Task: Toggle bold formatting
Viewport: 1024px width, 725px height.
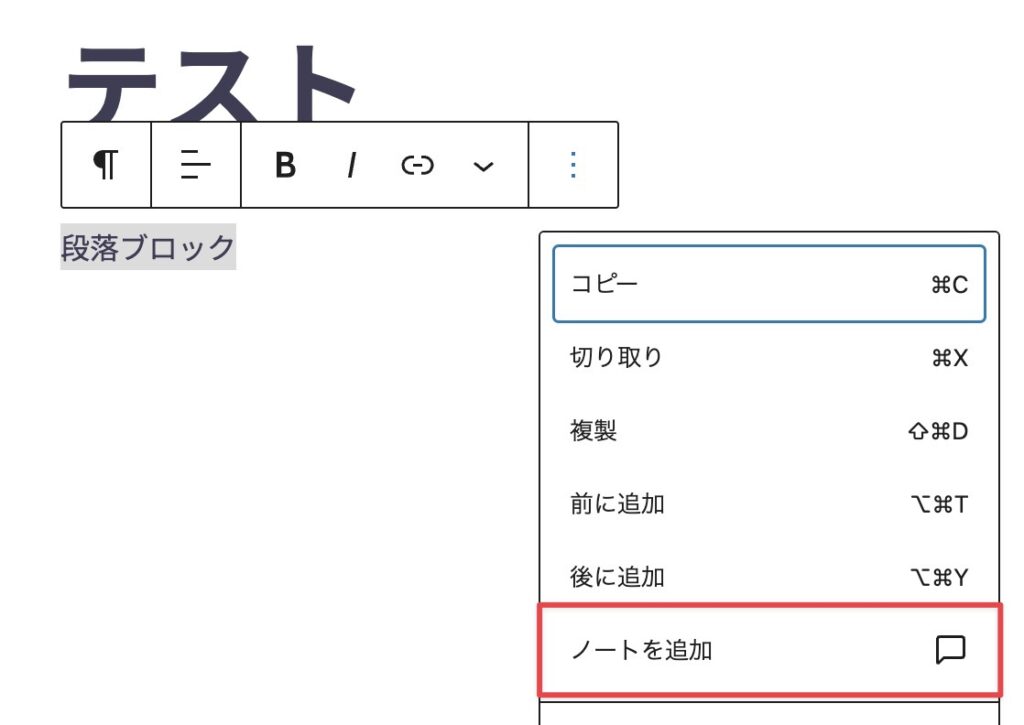Action: pos(285,165)
